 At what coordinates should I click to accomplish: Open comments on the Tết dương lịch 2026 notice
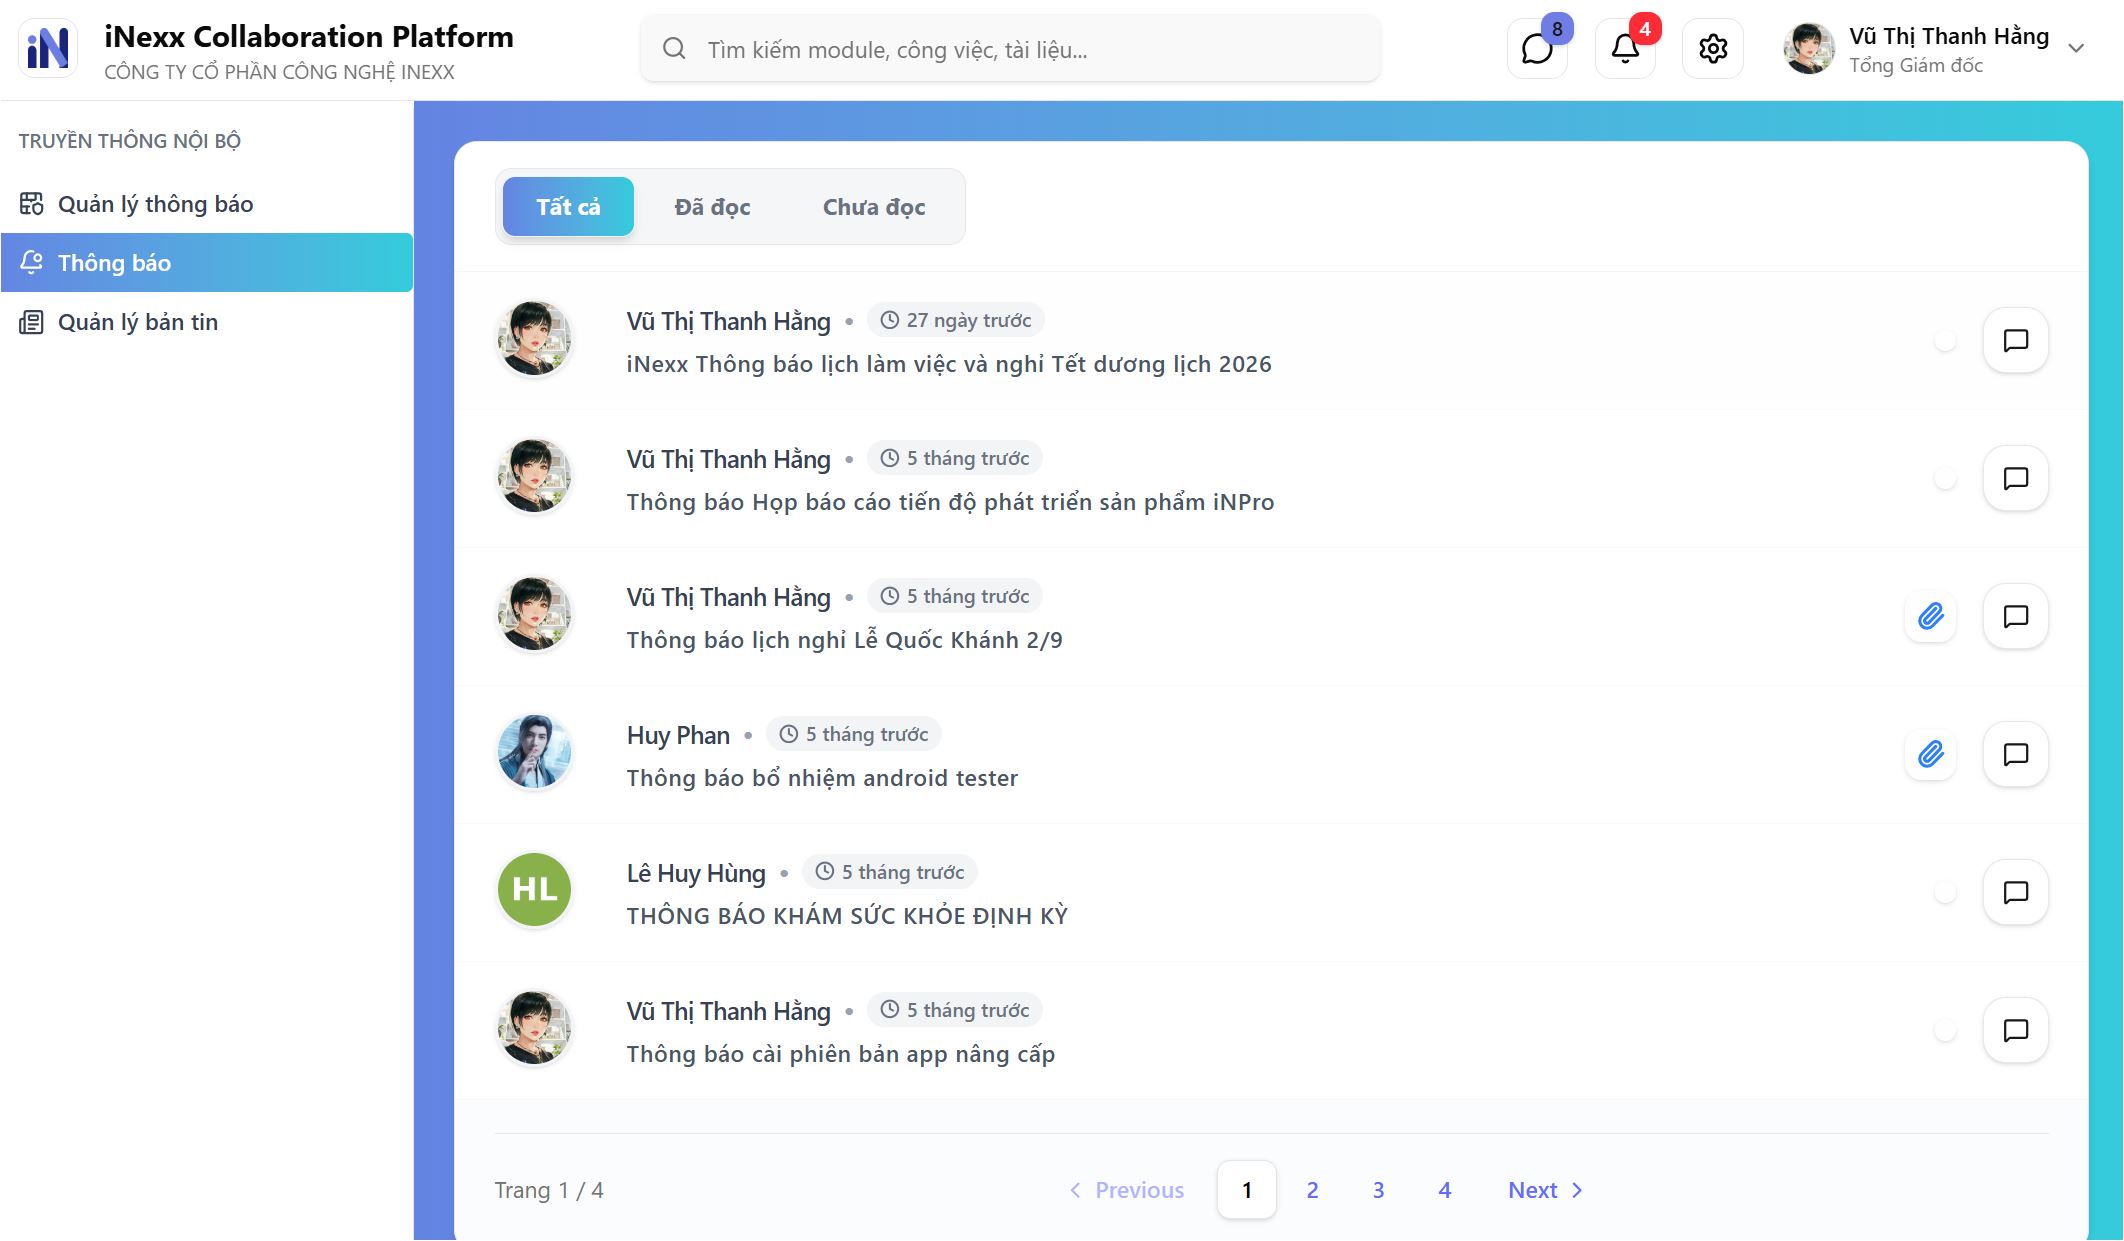pos(2015,341)
